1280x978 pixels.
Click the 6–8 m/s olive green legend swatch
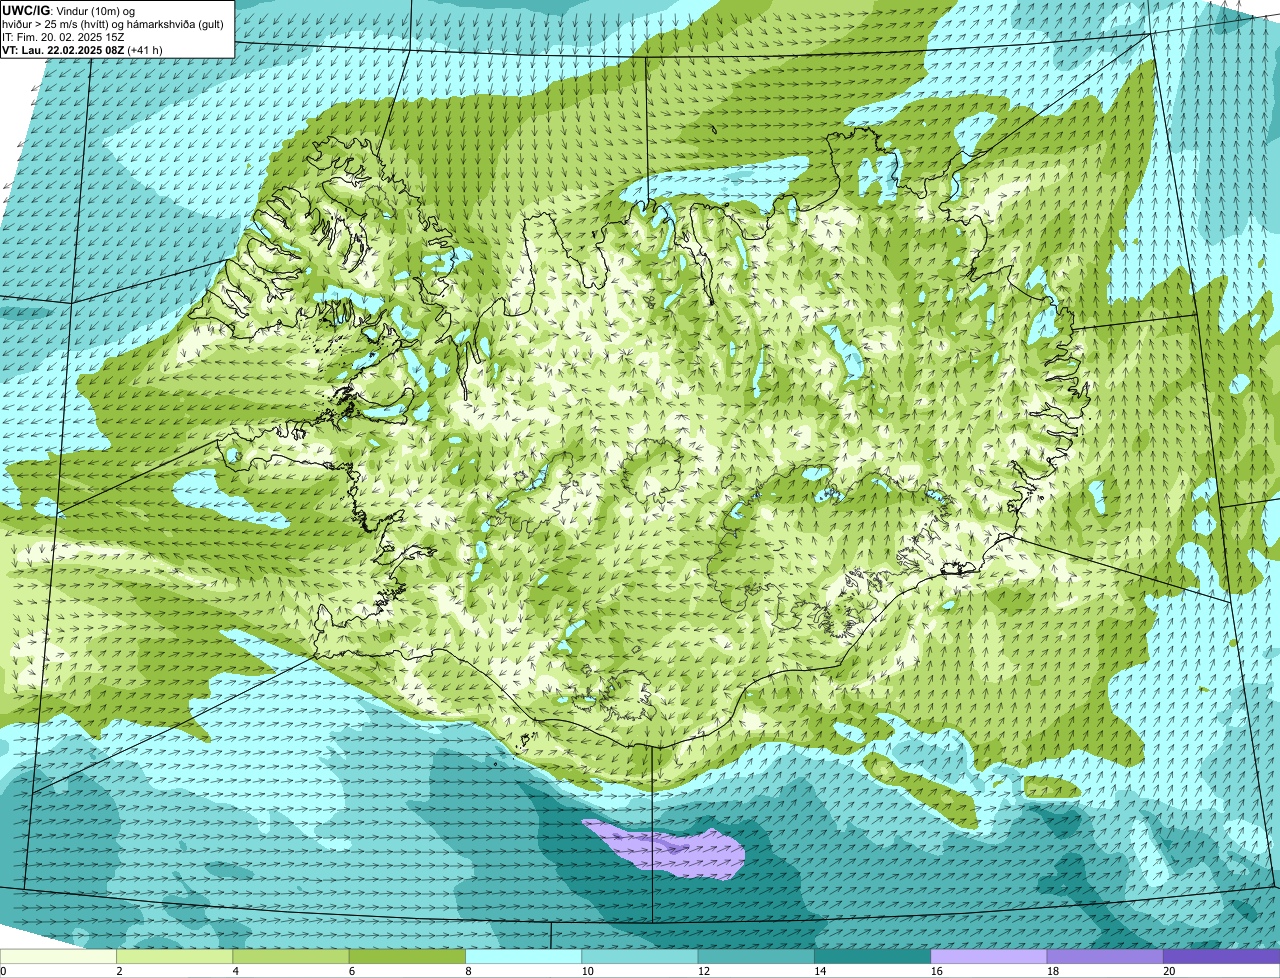point(408,956)
